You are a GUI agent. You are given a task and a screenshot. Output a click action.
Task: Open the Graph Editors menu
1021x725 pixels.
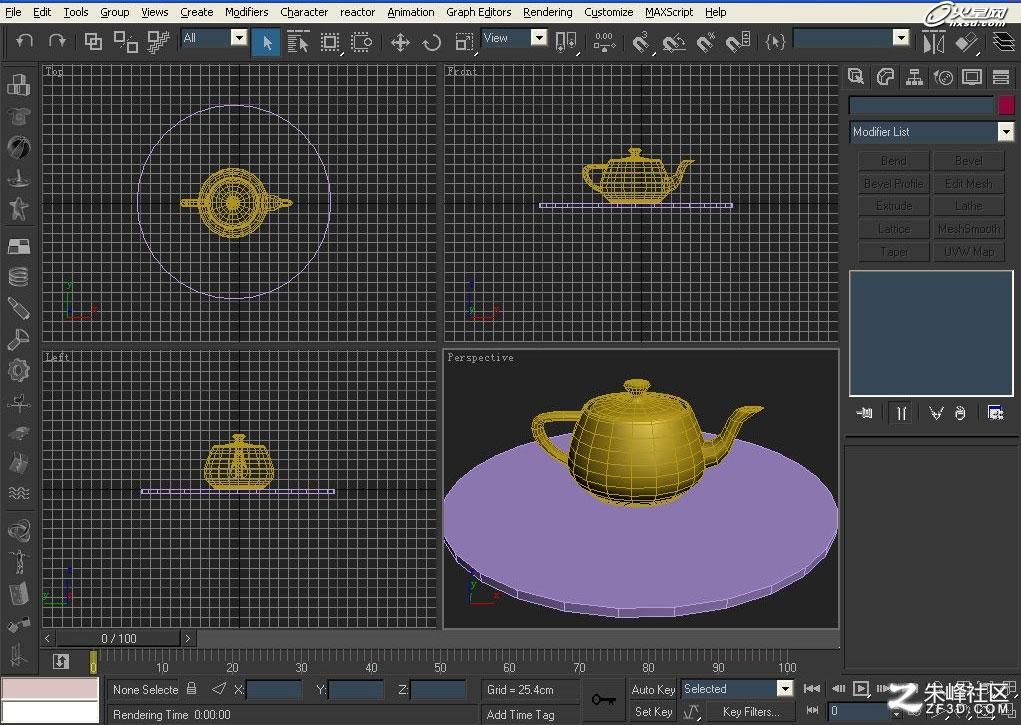479,12
